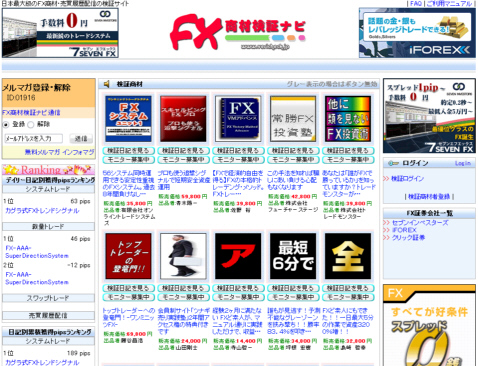Click the Login link in ログイン header
Screen dimensions: 478x366
(463, 163)
